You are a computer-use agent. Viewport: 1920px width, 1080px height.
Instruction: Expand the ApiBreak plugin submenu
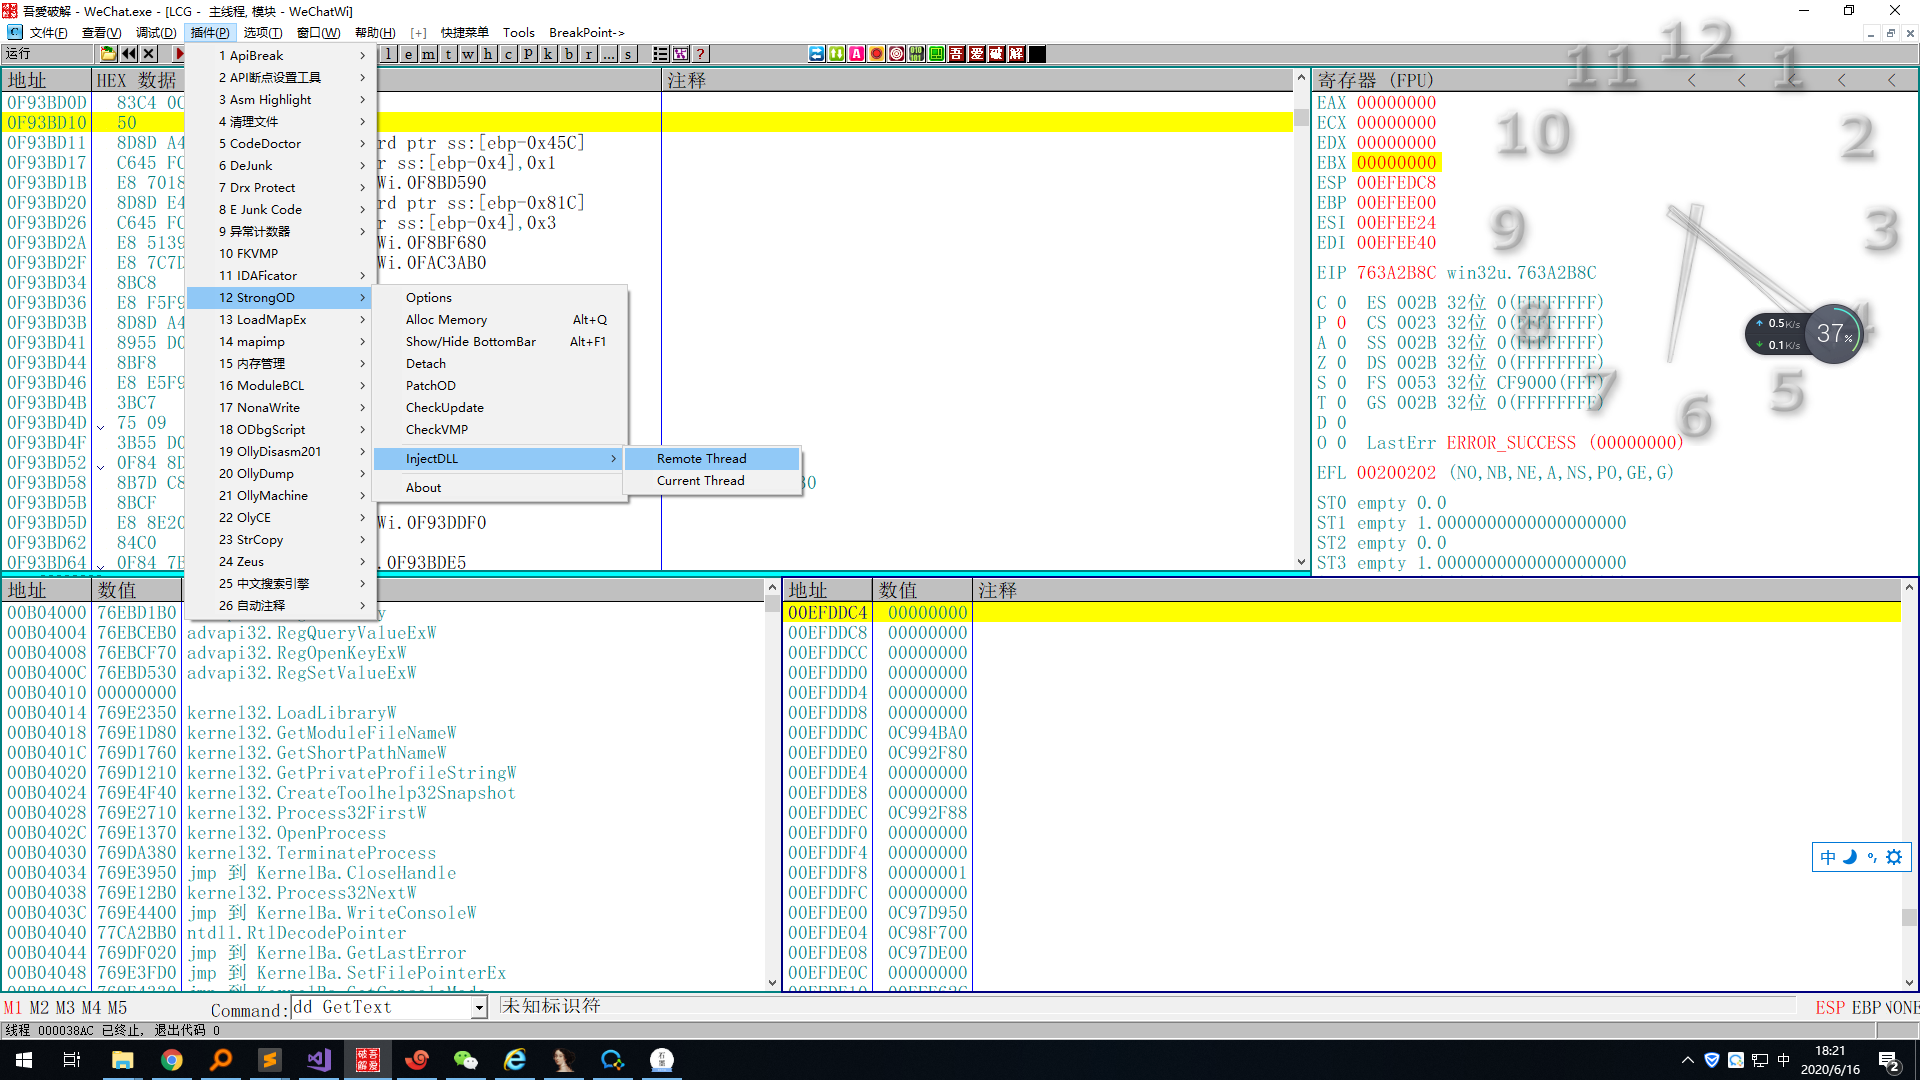(280, 56)
